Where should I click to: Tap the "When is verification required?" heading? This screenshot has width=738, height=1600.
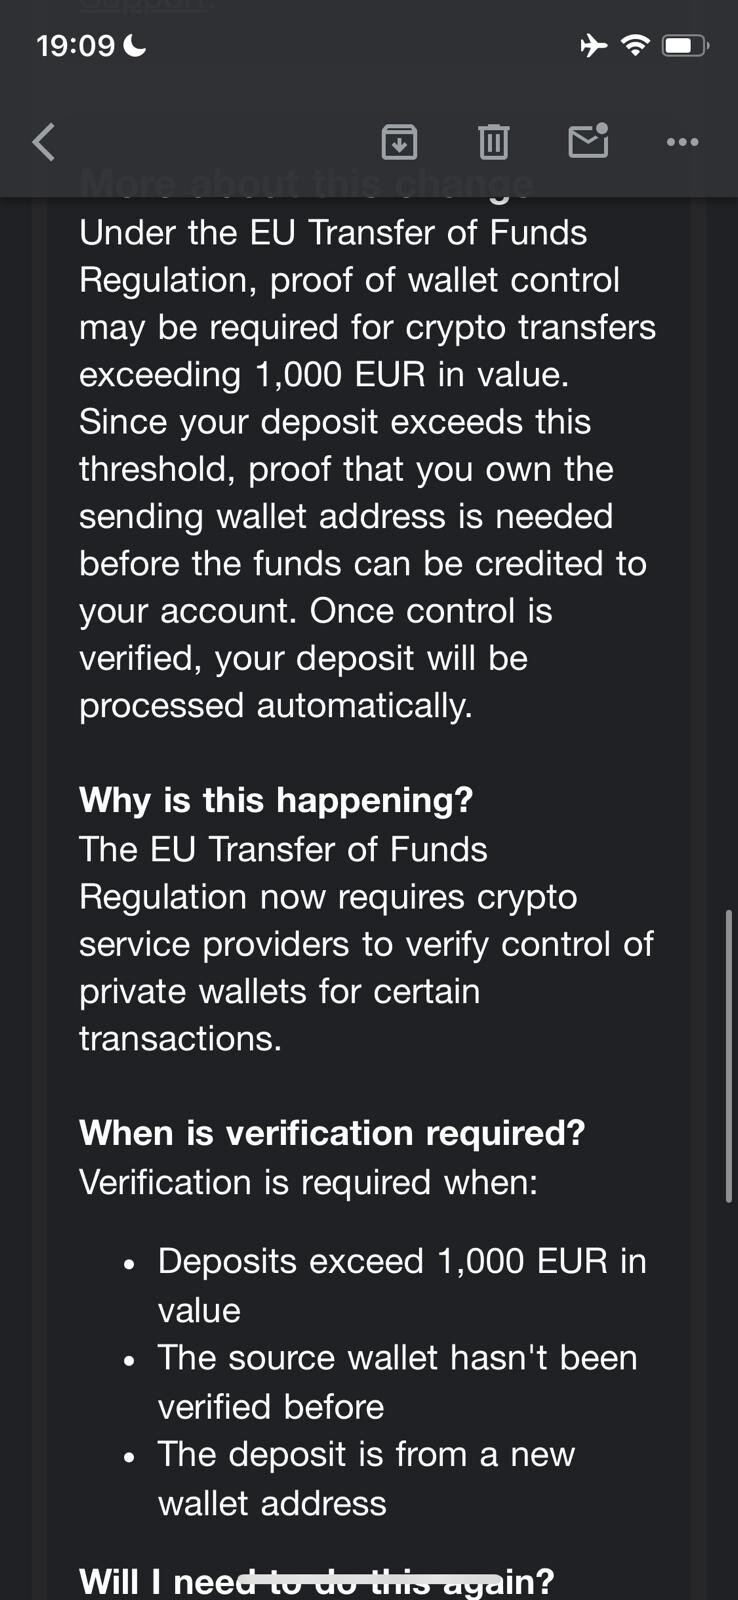332,1133
